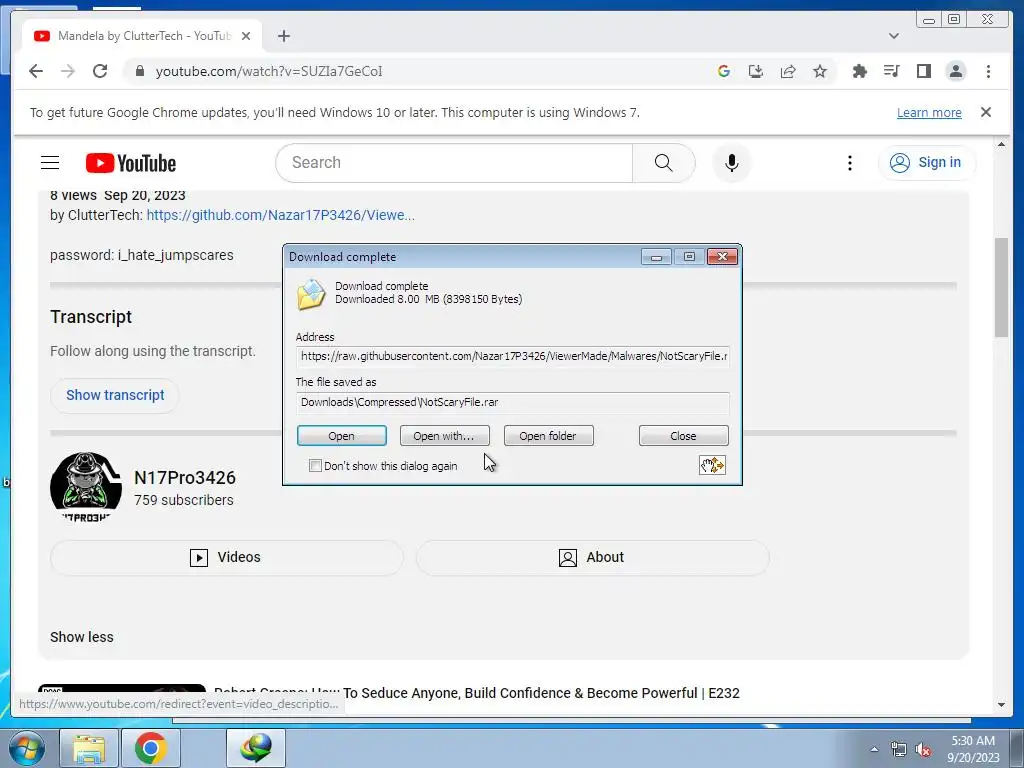1024x768 pixels.
Task: Open the channel About button
Action: click(592, 557)
